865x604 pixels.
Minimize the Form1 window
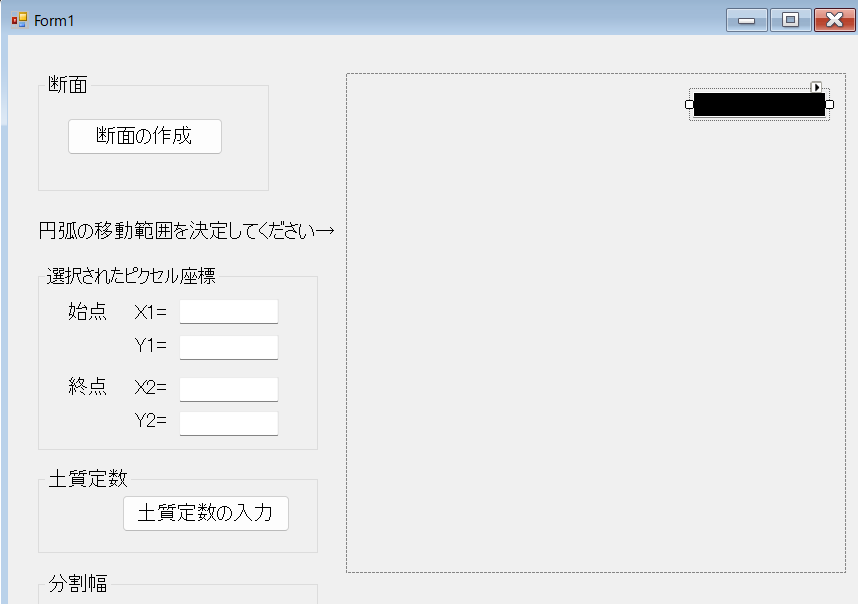(745, 20)
